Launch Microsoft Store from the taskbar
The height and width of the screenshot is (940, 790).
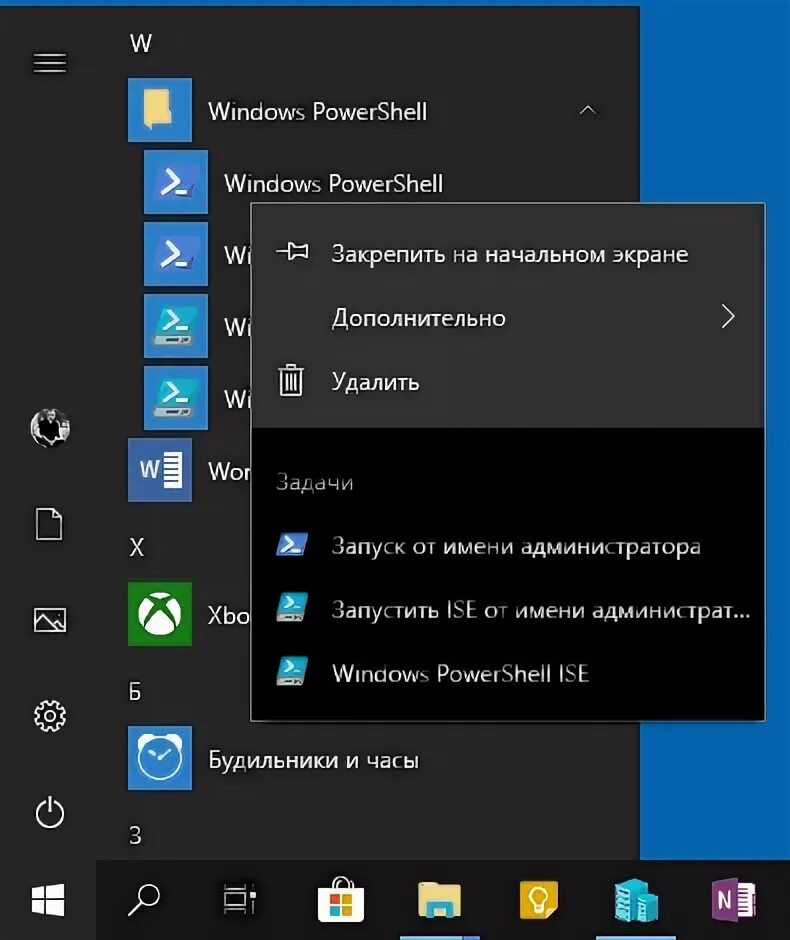coord(340,899)
